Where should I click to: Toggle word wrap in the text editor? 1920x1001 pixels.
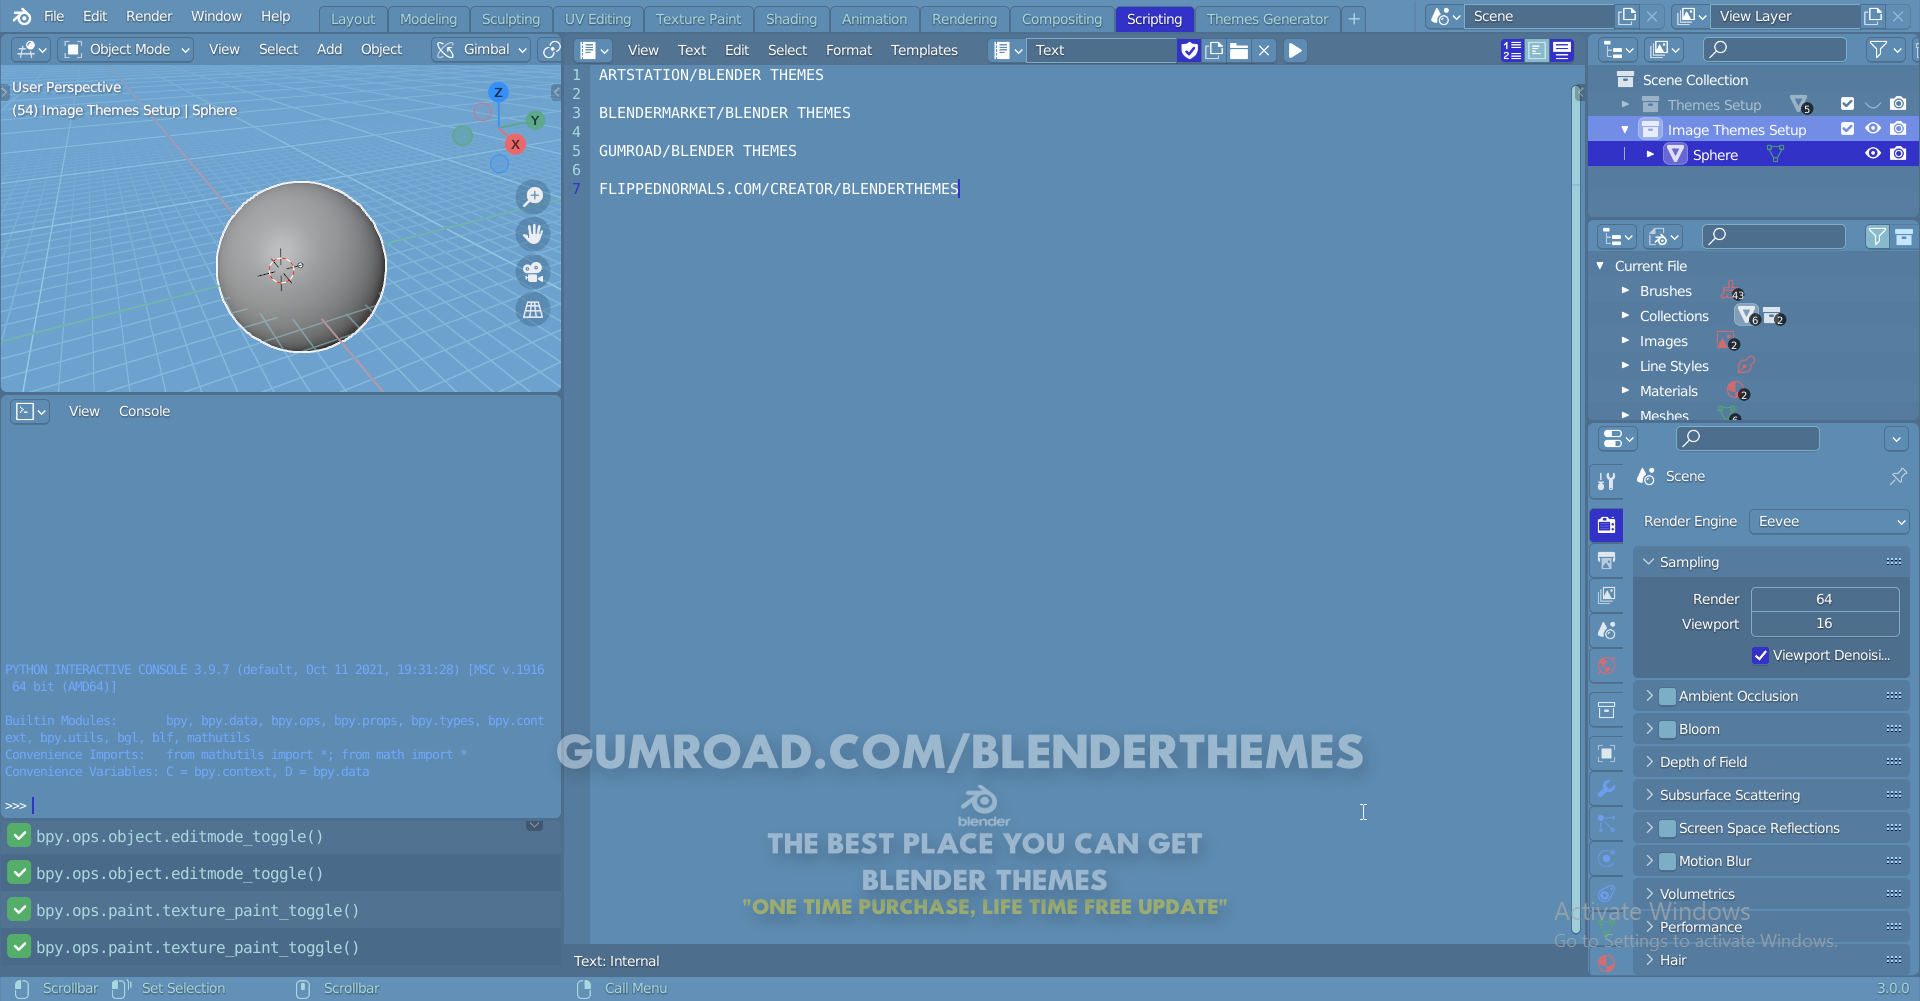pos(1537,50)
